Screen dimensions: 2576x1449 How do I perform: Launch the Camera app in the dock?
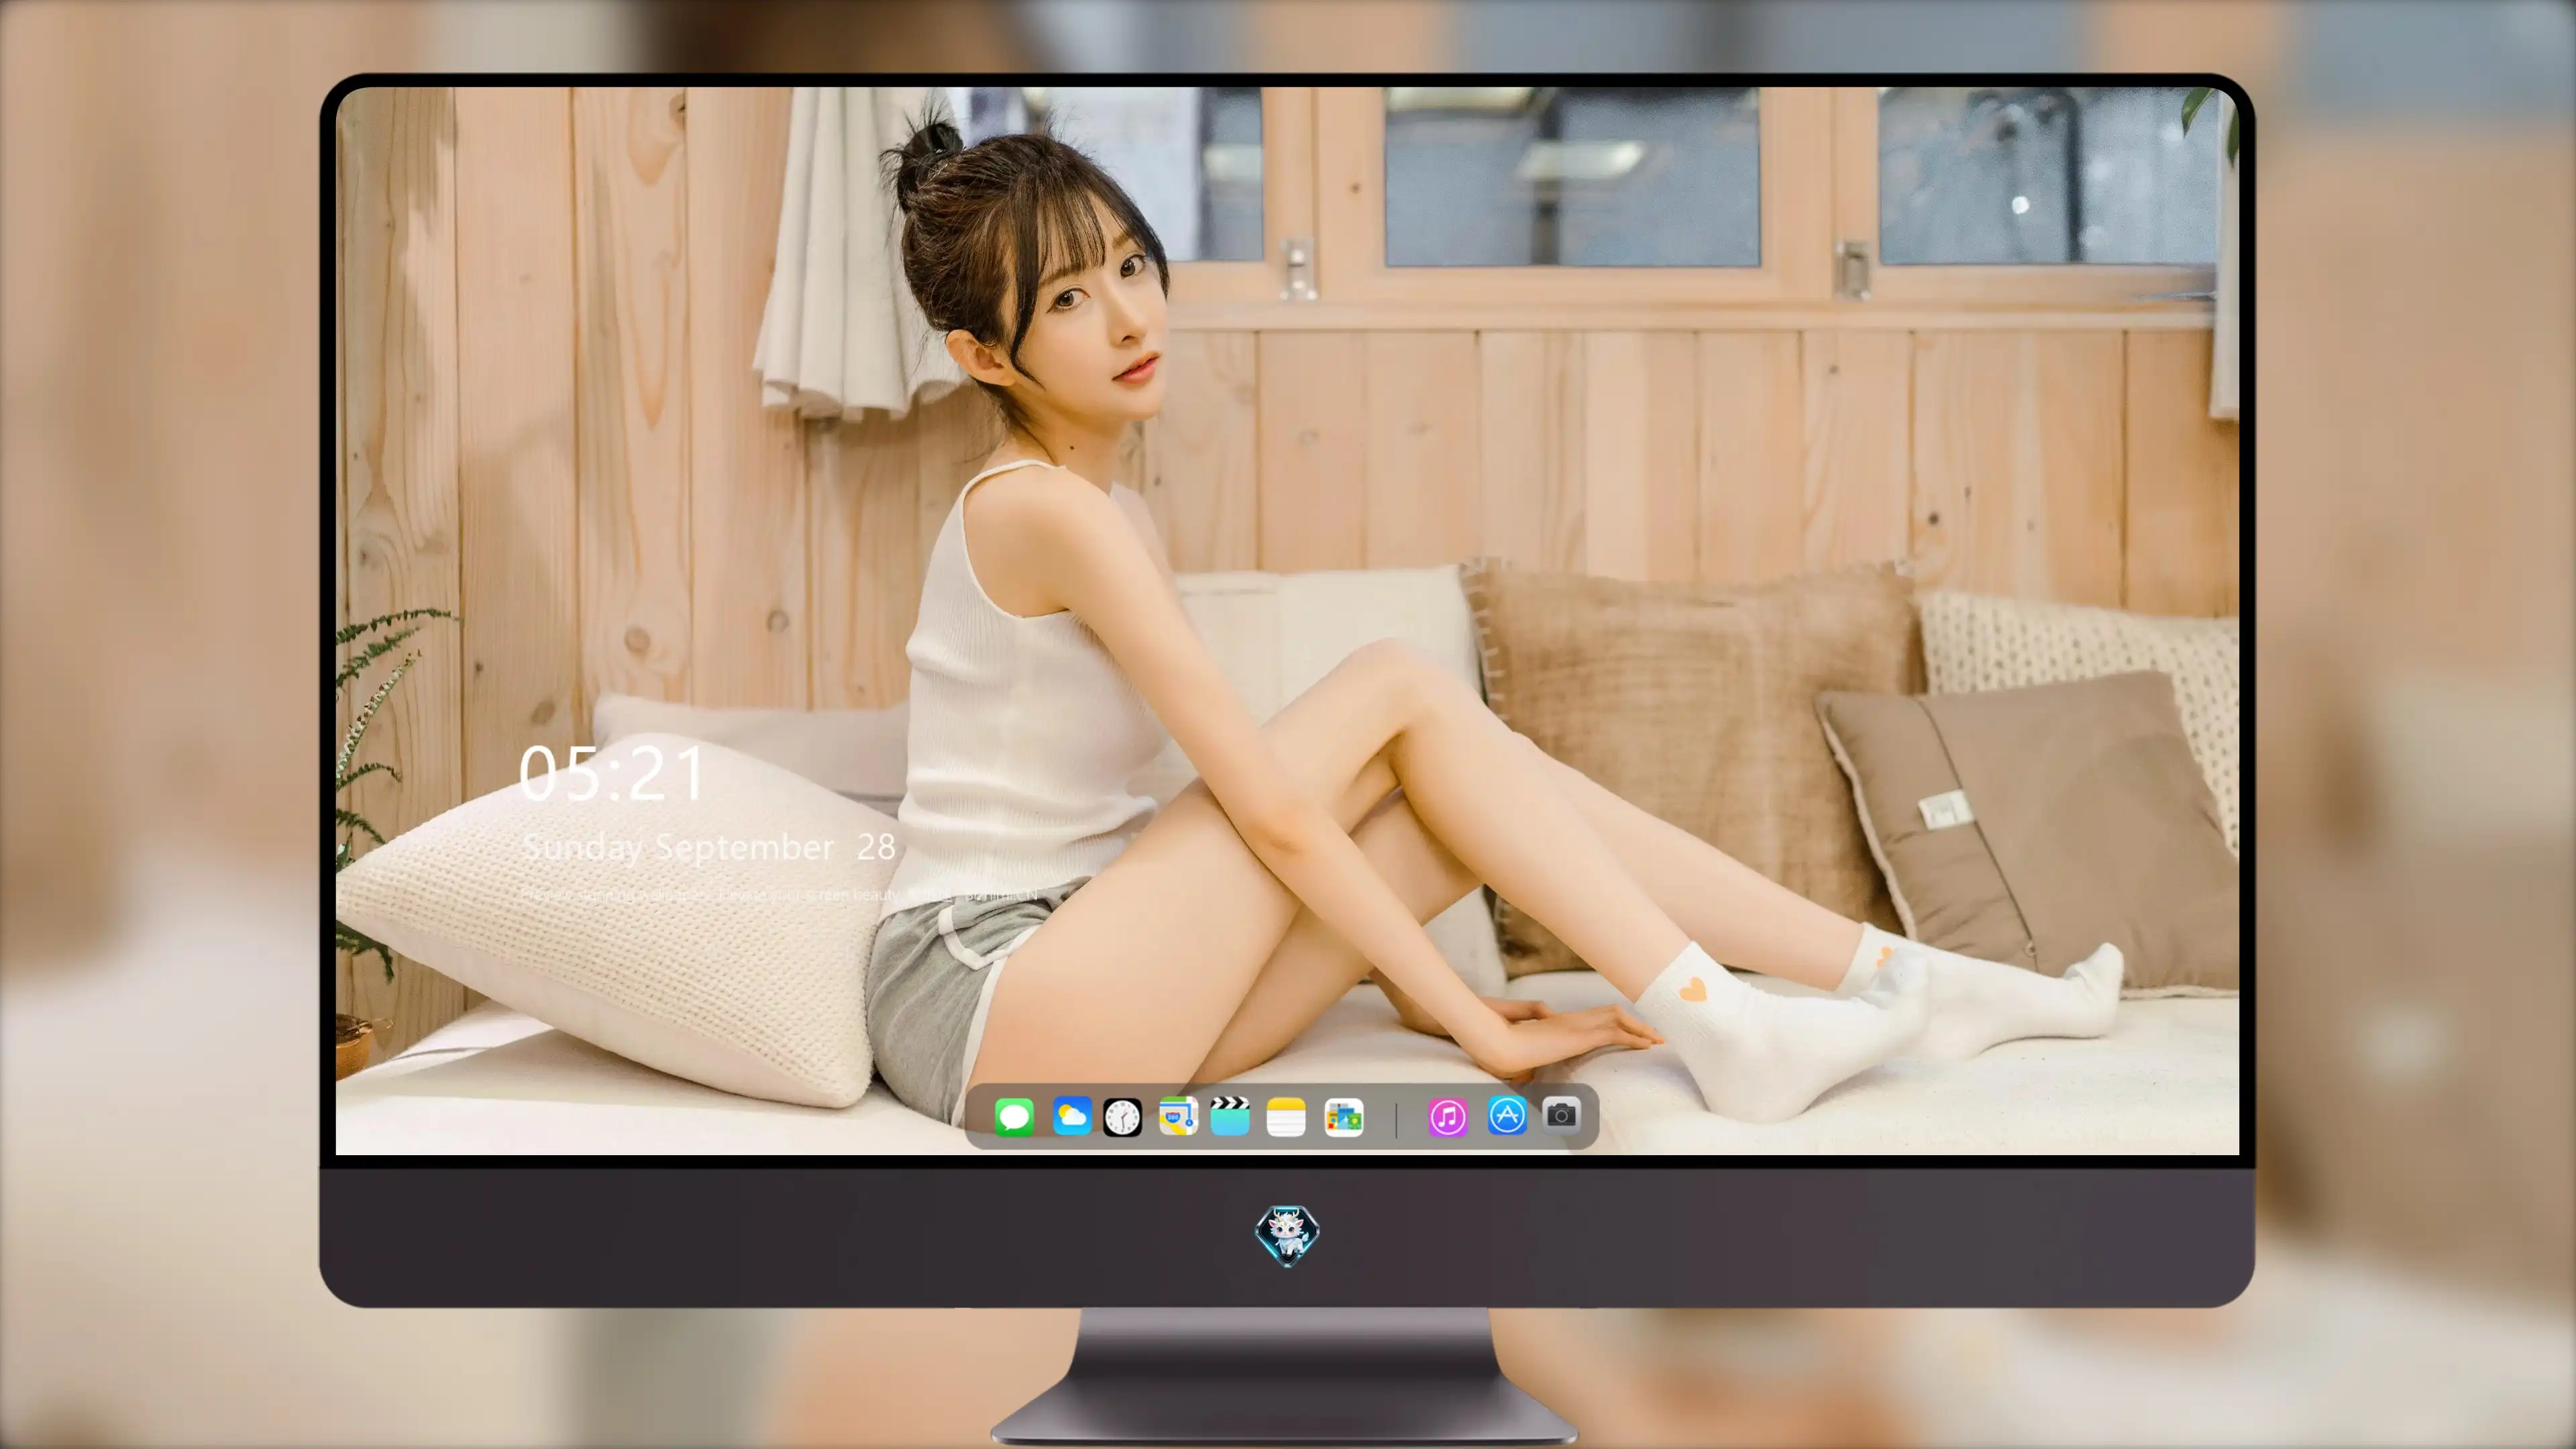click(x=1561, y=1114)
